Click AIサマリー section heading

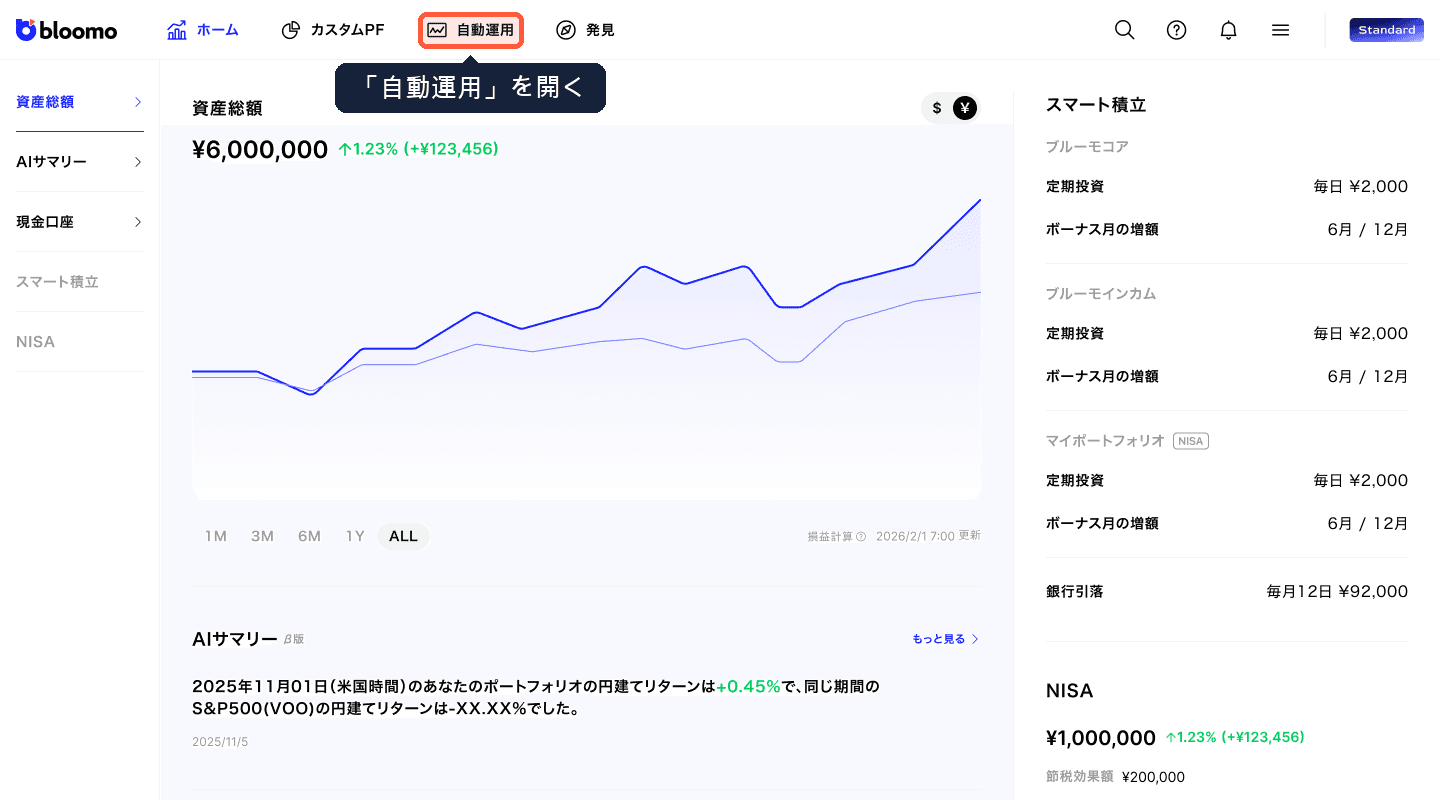(x=235, y=639)
